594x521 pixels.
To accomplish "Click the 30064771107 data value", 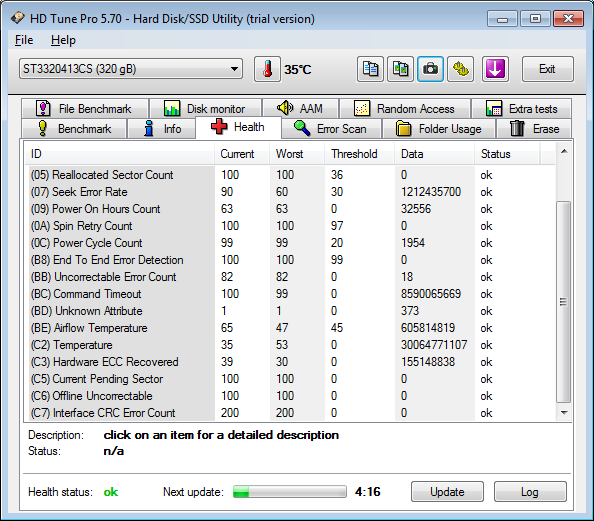I will (x=434, y=345).
